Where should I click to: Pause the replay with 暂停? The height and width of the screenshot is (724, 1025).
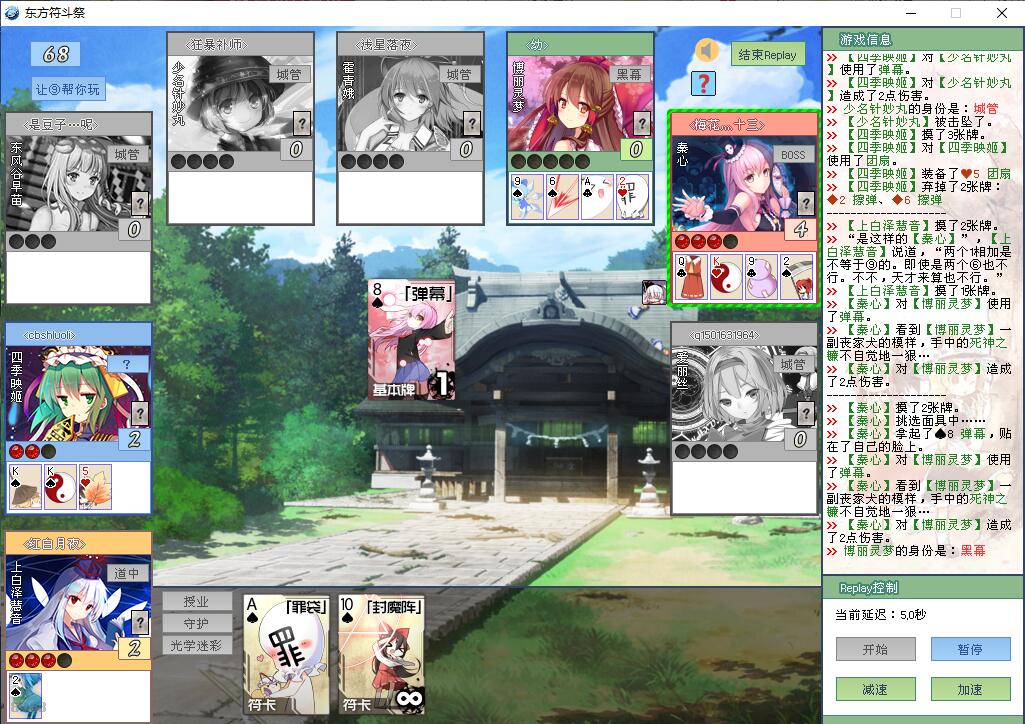click(971, 649)
